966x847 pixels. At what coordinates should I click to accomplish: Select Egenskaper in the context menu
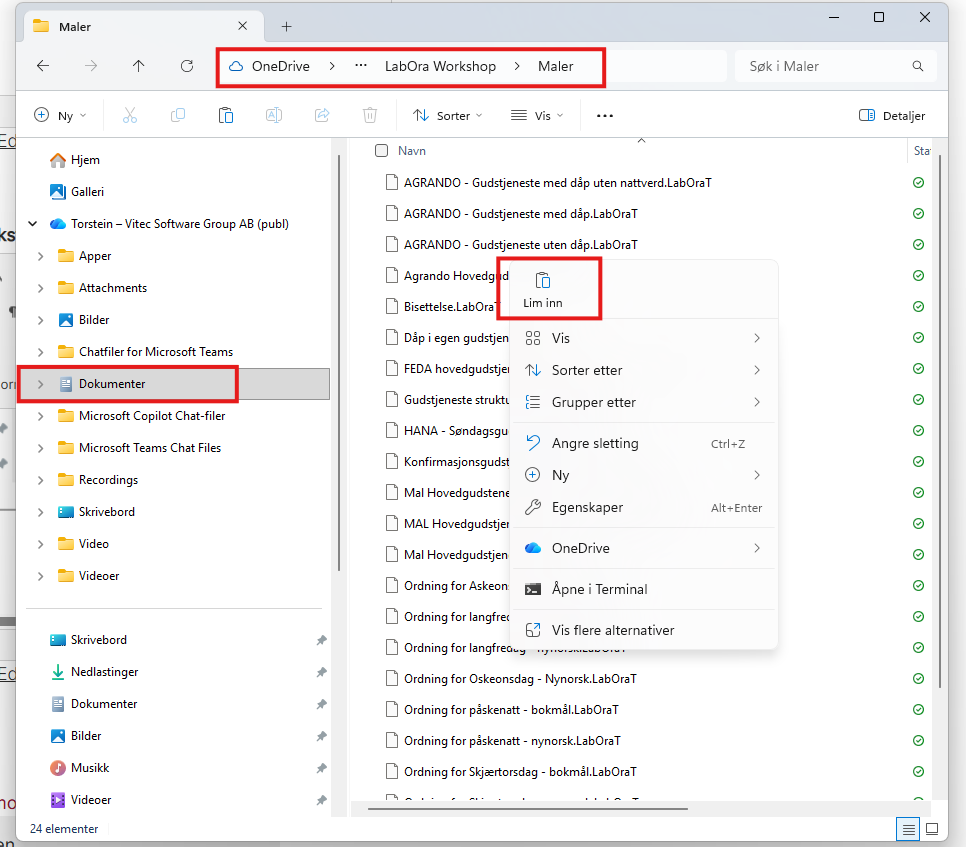[x=587, y=507]
